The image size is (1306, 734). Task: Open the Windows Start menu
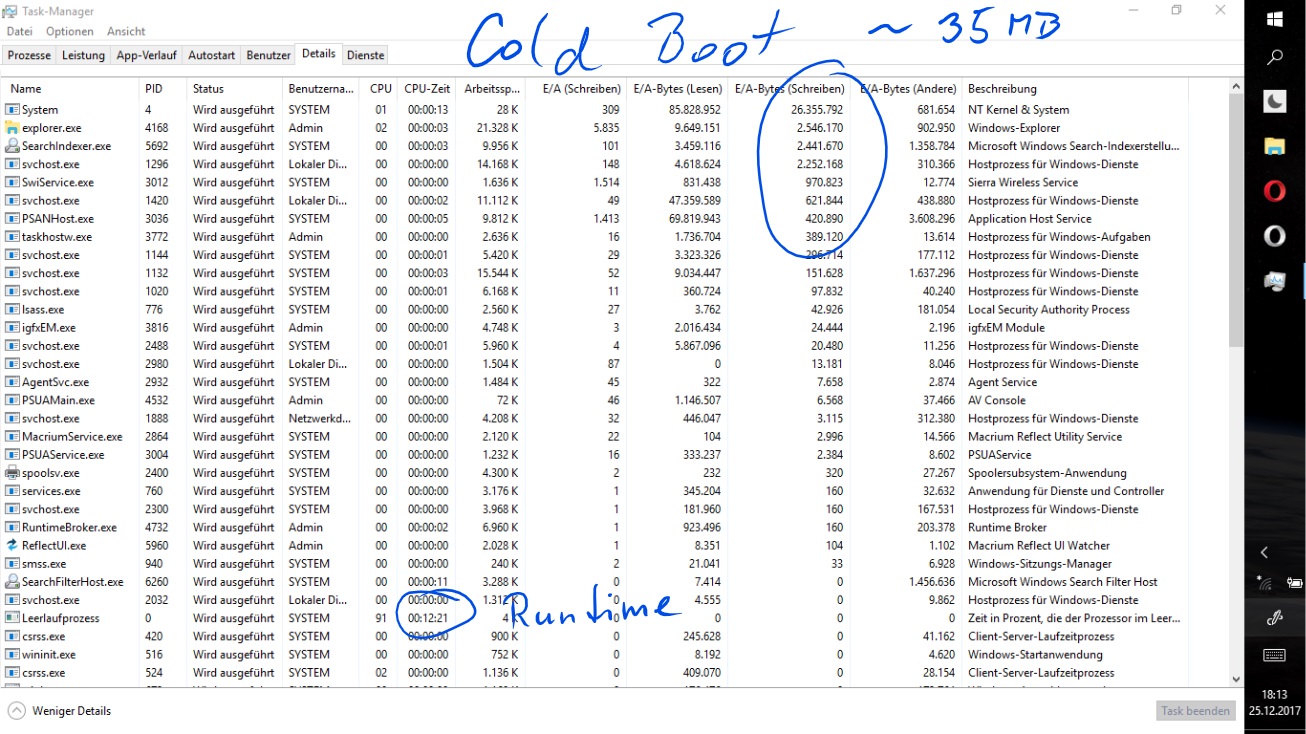(1275, 18)
